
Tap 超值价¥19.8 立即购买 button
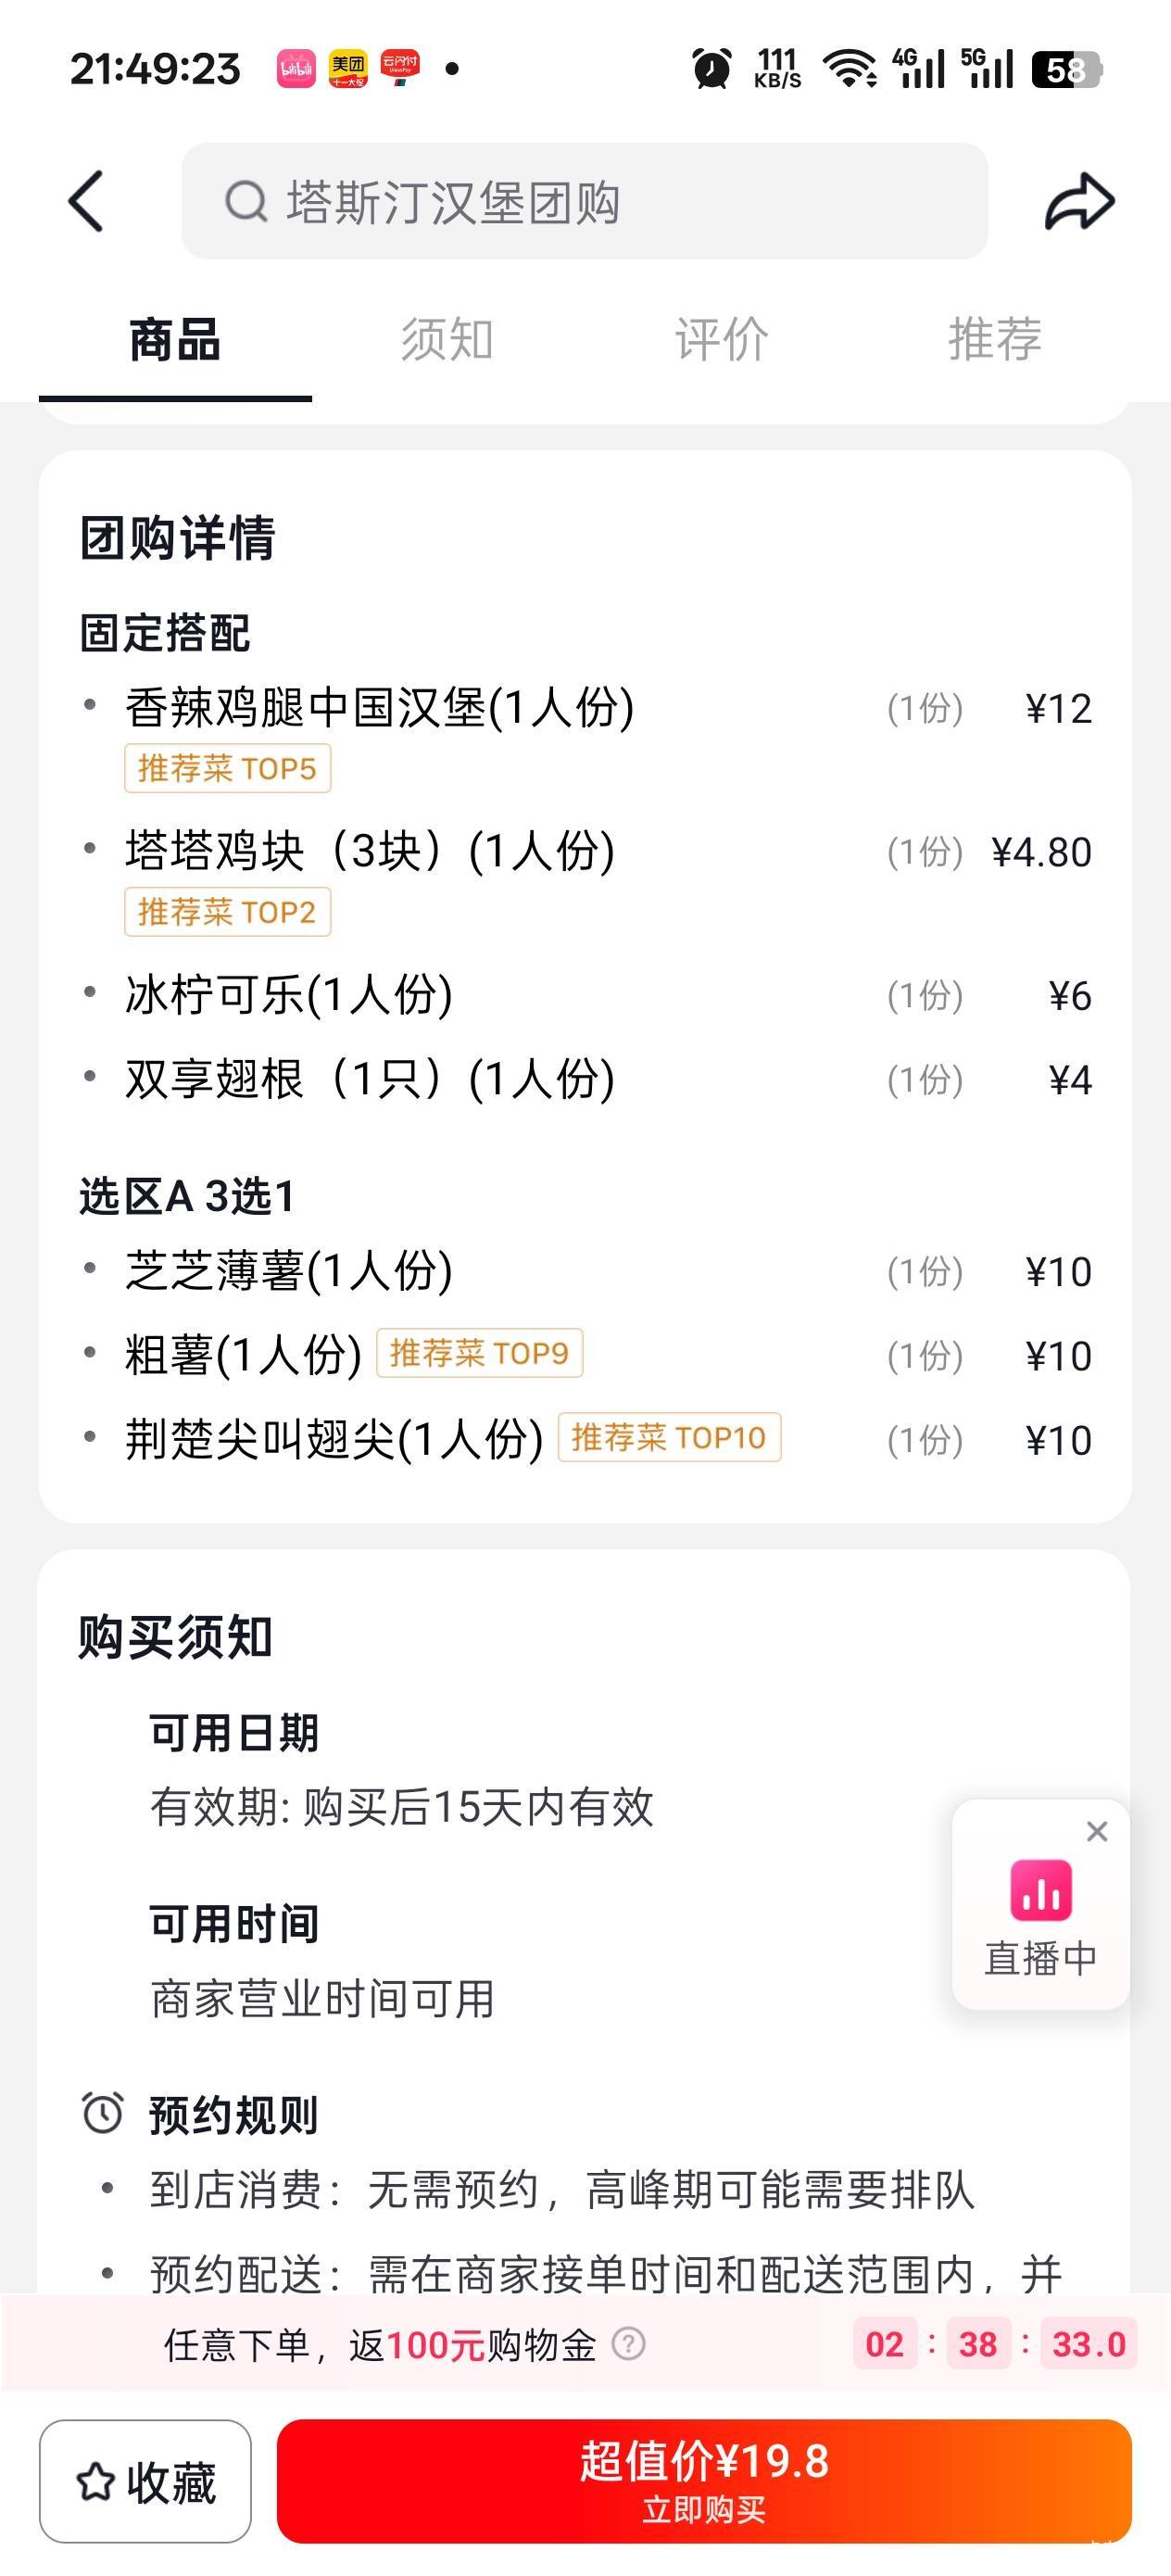704,2481
